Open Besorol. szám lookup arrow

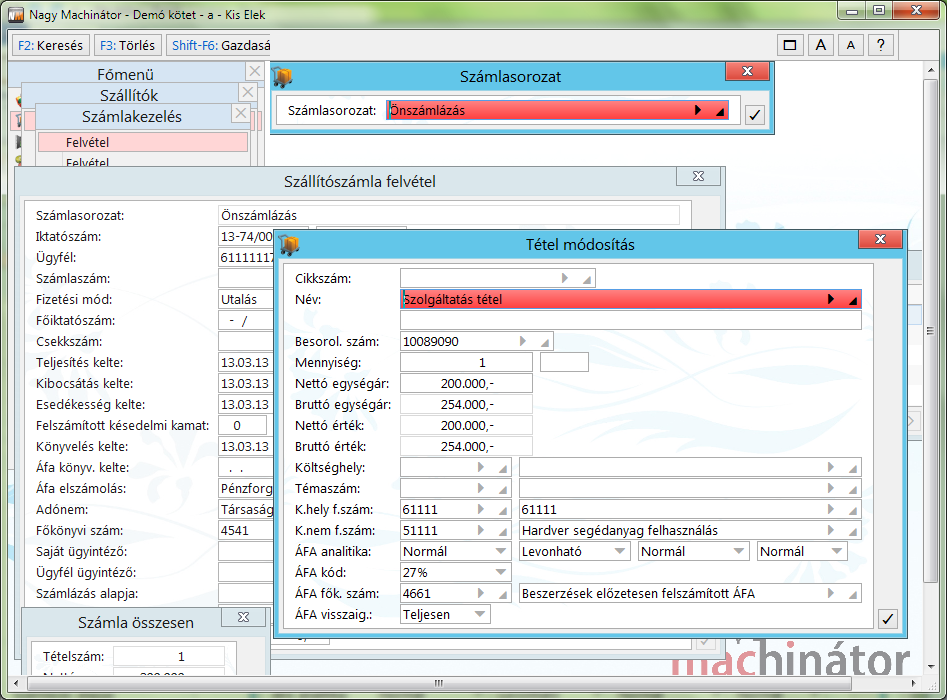click(x=522, y=341)
